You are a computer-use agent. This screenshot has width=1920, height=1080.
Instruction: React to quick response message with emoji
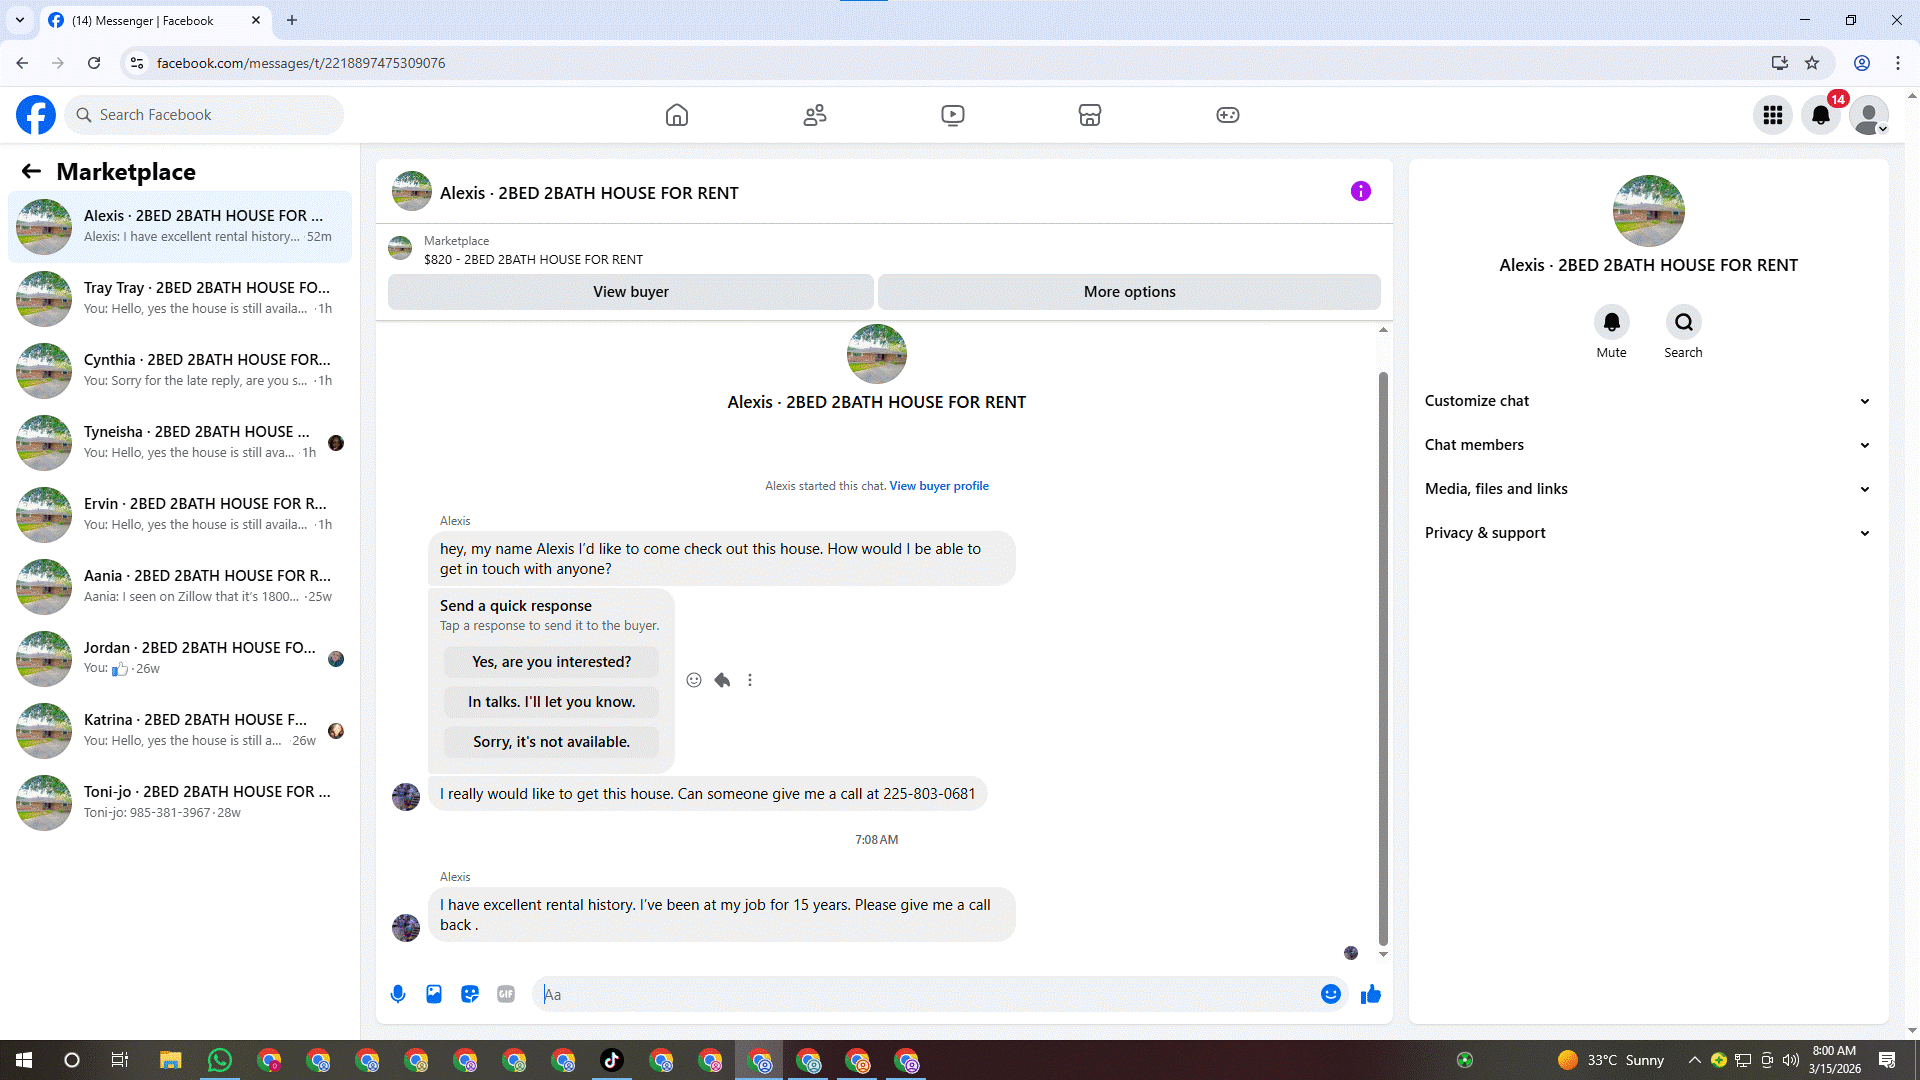tap(694, 680)
